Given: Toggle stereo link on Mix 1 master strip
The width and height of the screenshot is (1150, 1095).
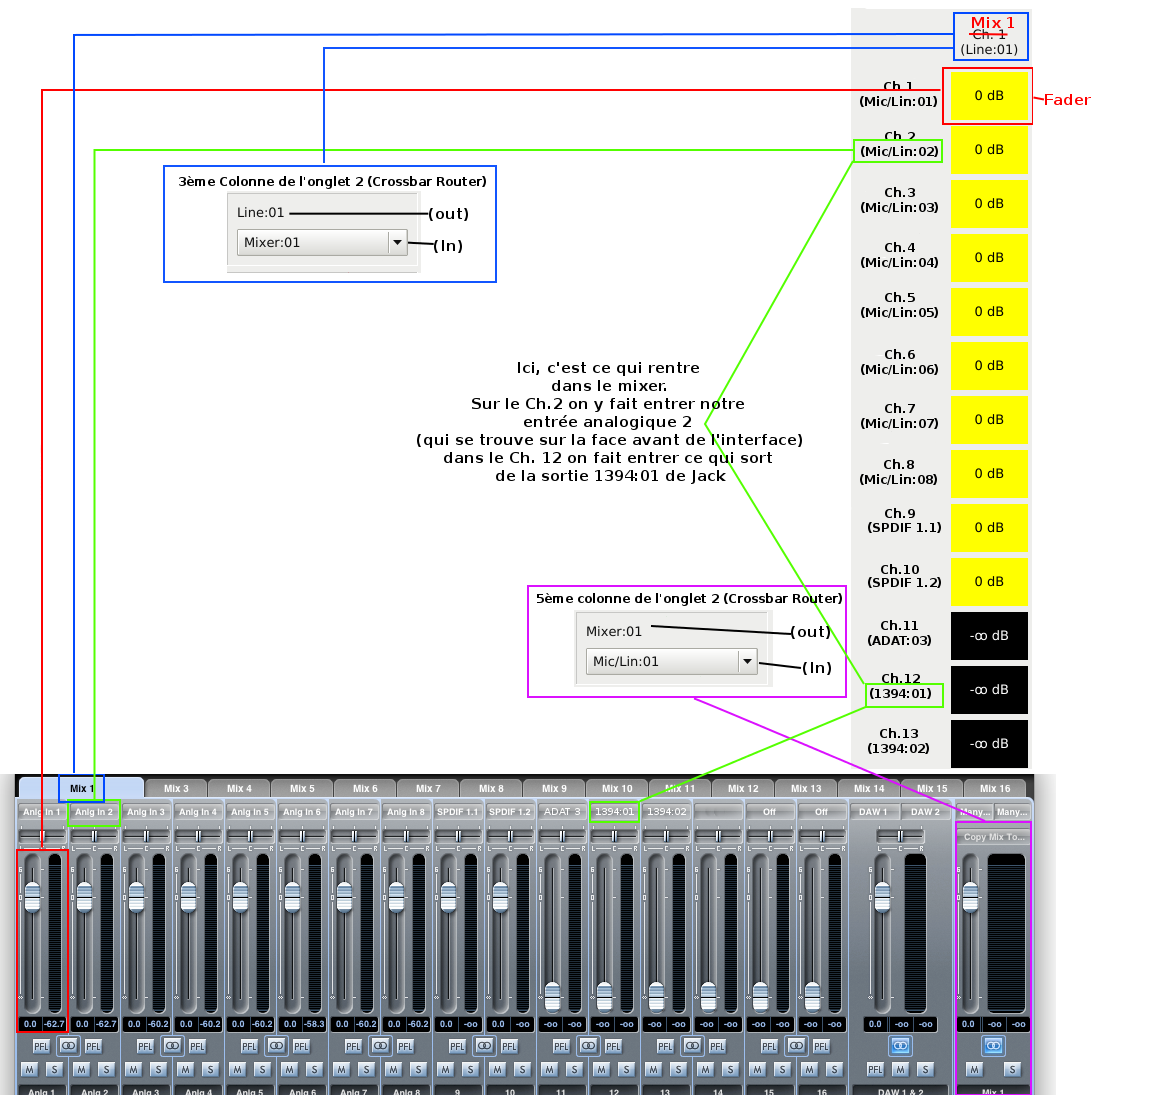Looking at the screenshot, I should [x=993, y=1046].
